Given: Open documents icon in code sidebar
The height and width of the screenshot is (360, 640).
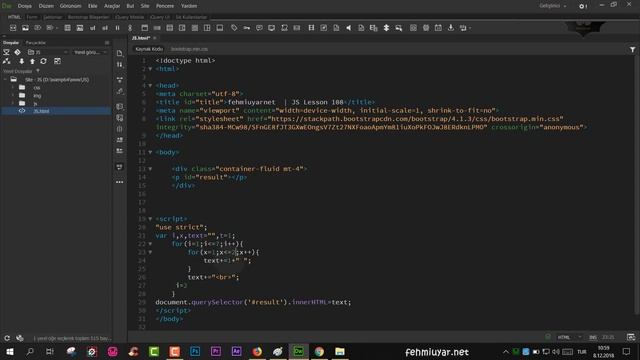Looking at the screenshot, I should [120, 53].
